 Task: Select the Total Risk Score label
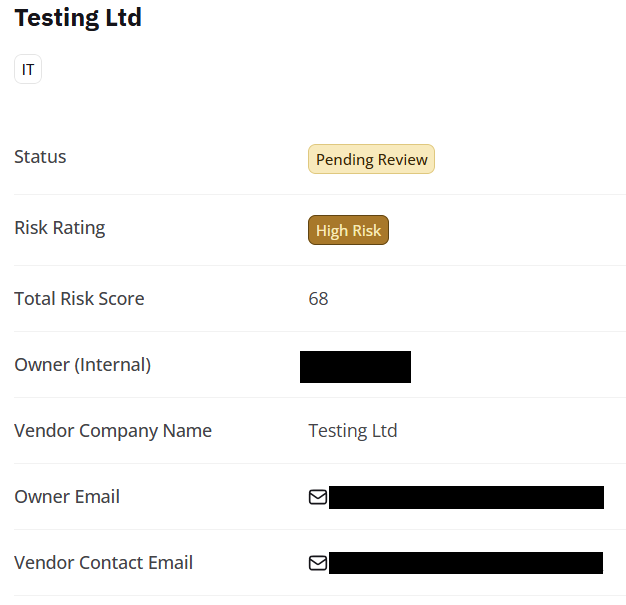point(79,299)
